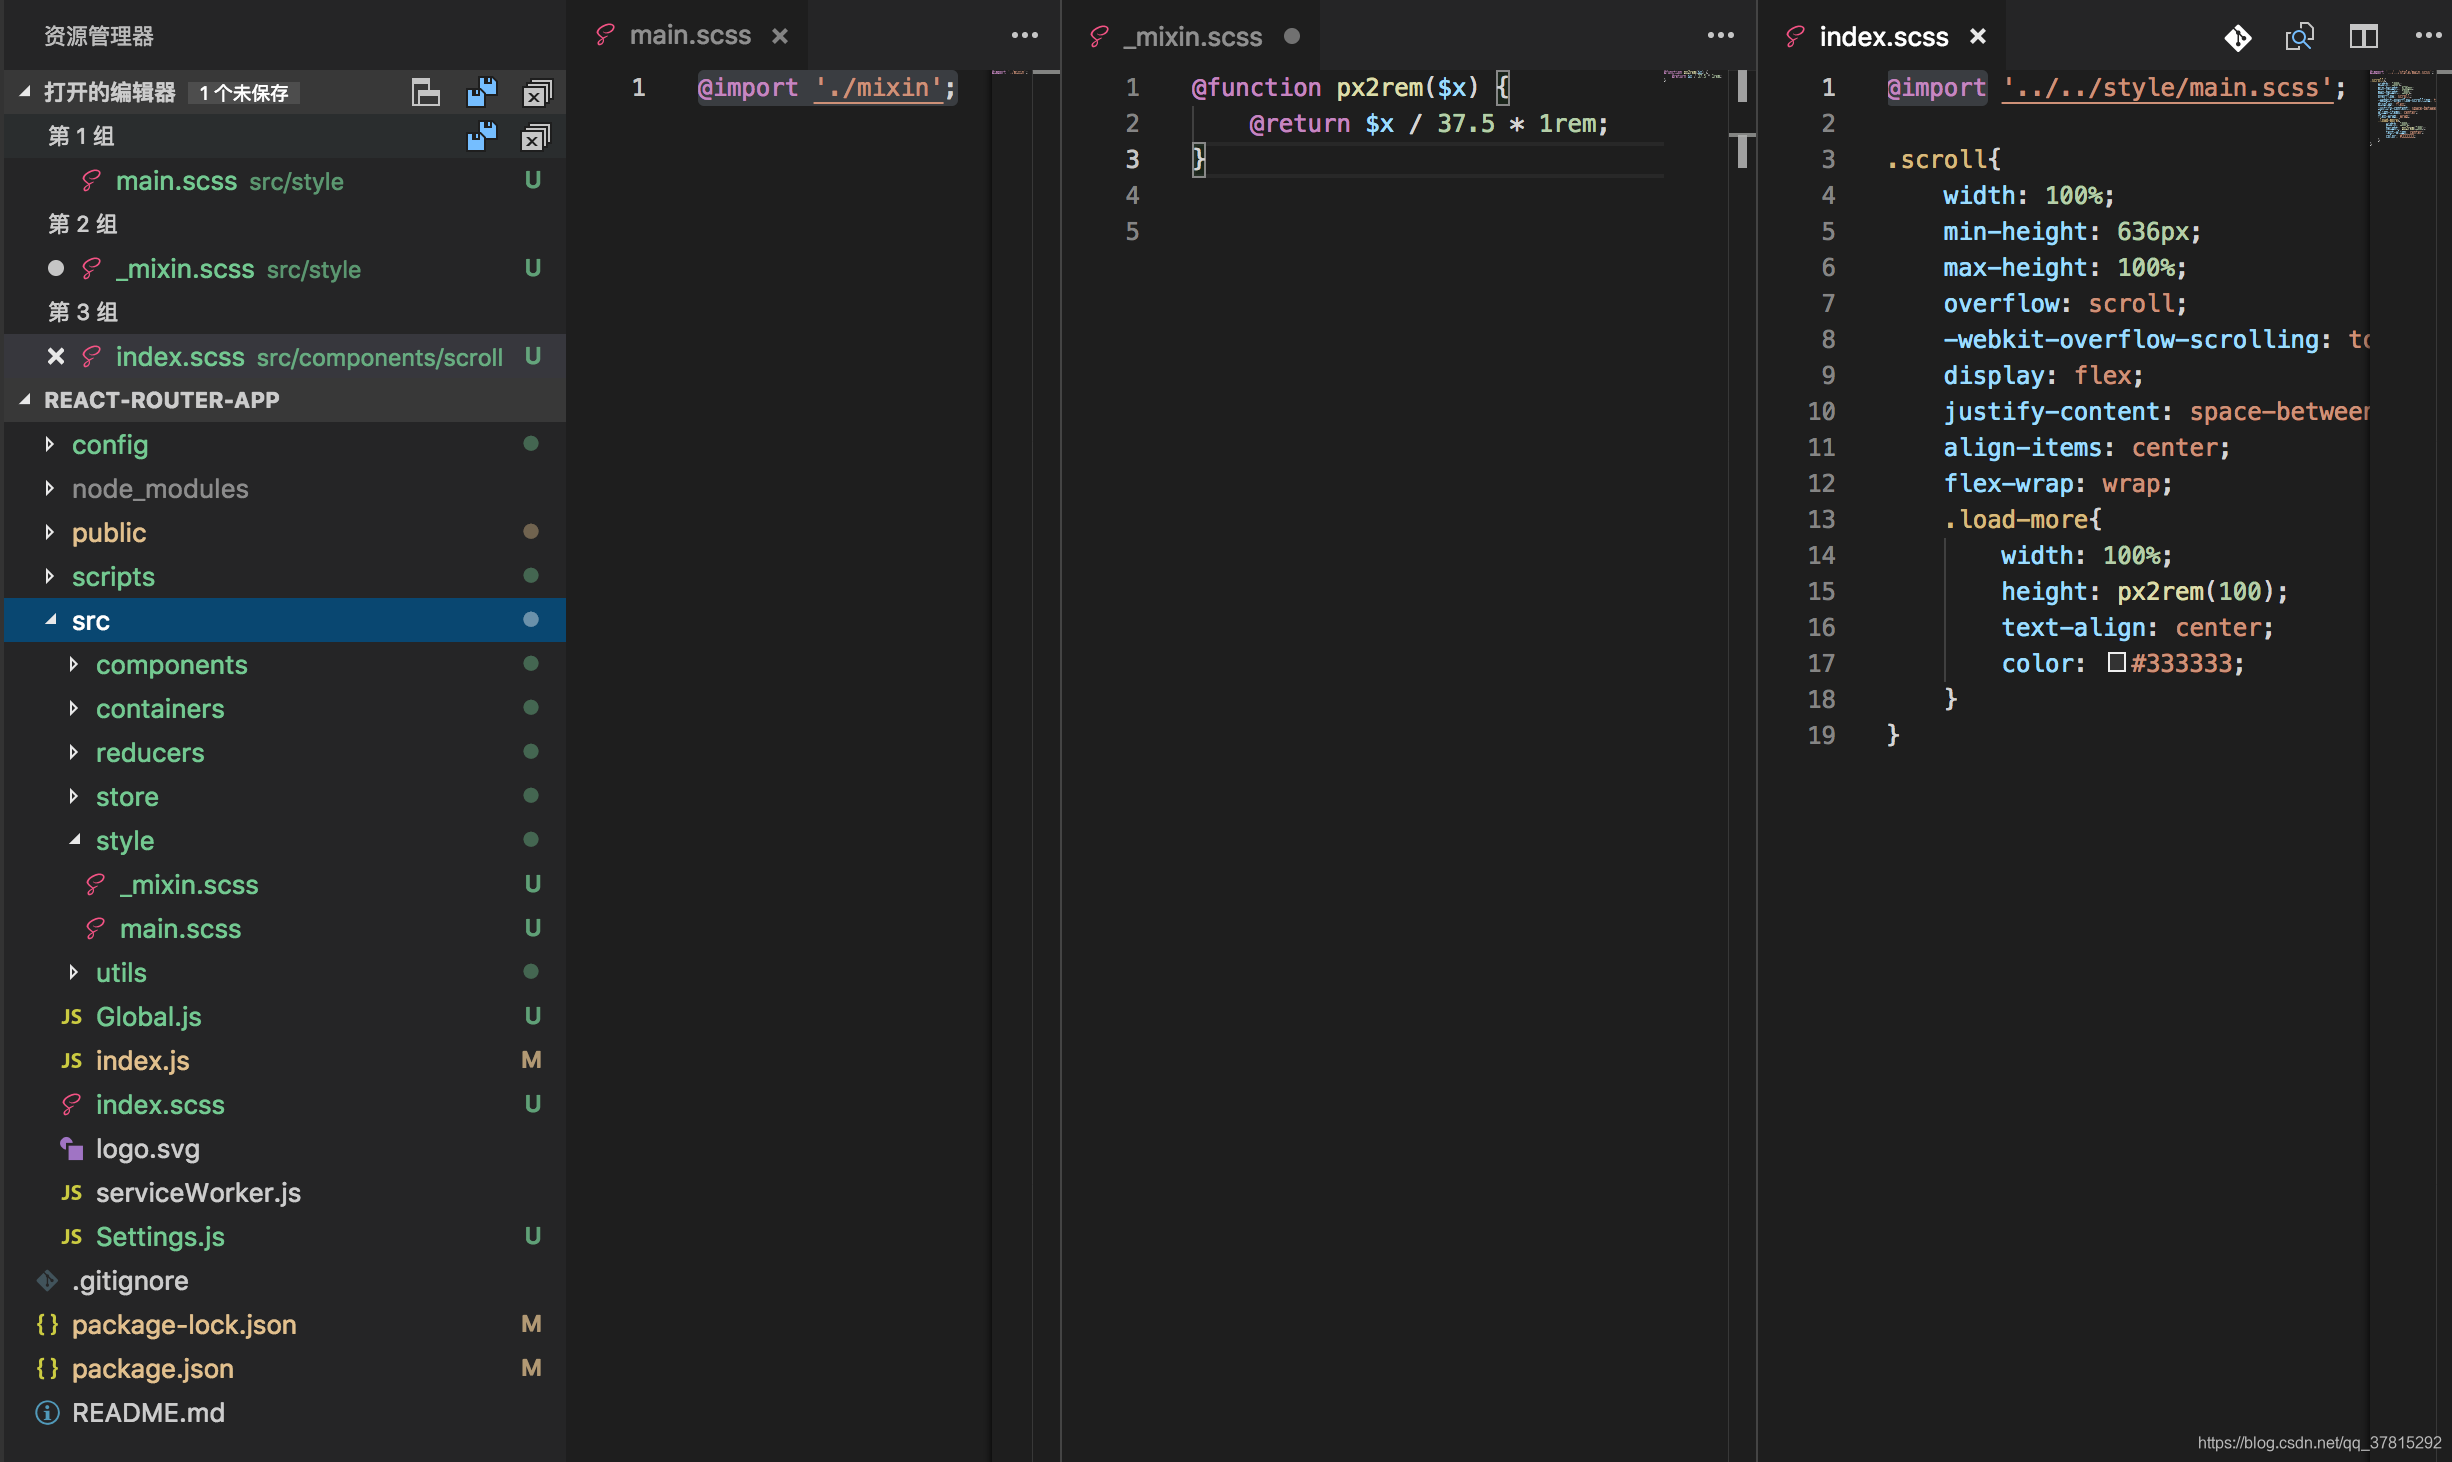The image size is (2452, 1462).
Task: Expand the public folder
Action: coord(49,532)
